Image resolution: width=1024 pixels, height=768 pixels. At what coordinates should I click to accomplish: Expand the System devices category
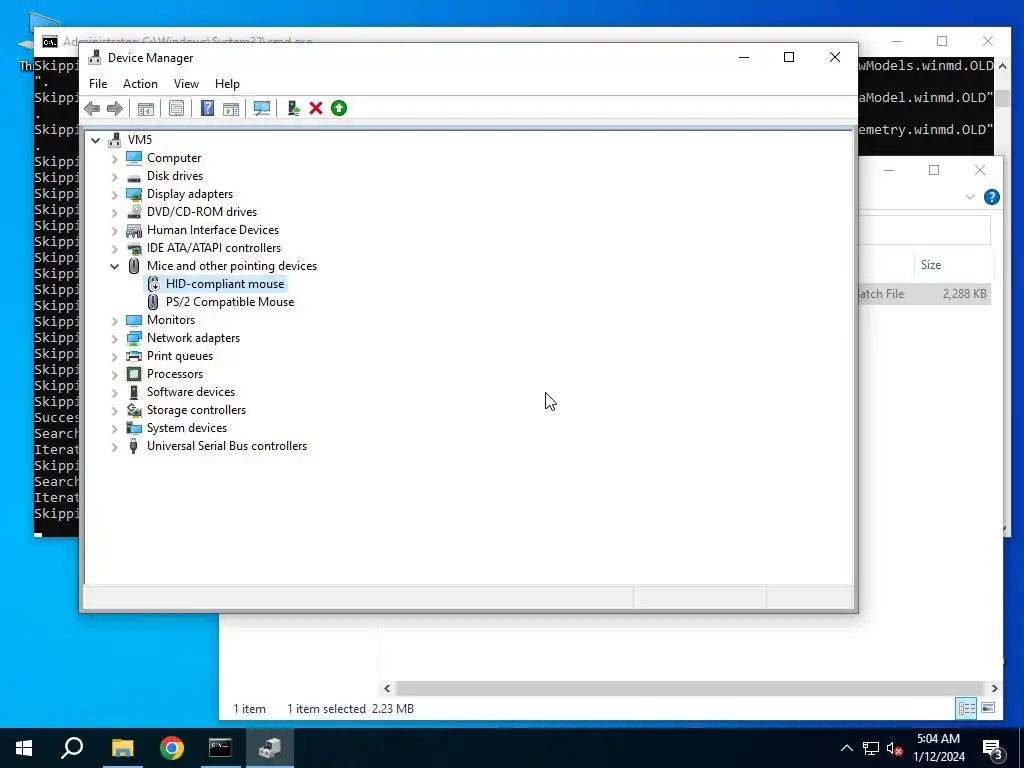tap(114, 428)
